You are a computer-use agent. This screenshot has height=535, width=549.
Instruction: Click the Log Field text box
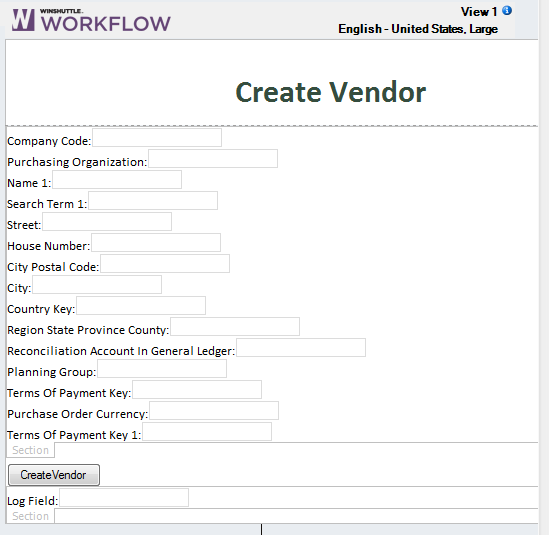click(124, 498)
